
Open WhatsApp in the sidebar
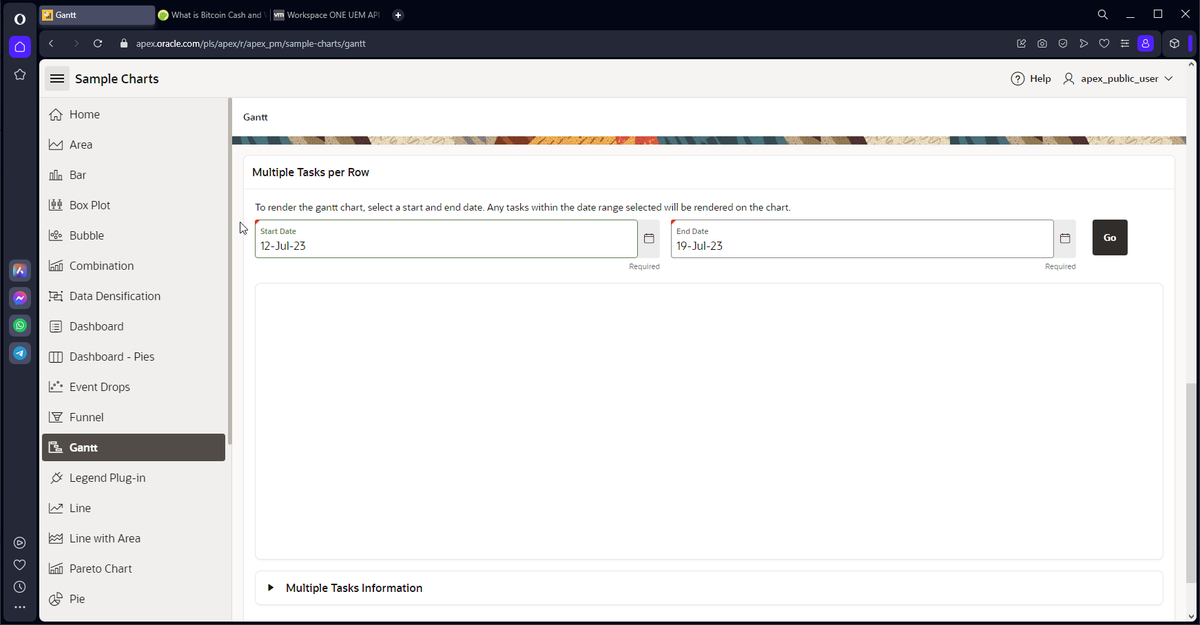[x=20, y=326]
